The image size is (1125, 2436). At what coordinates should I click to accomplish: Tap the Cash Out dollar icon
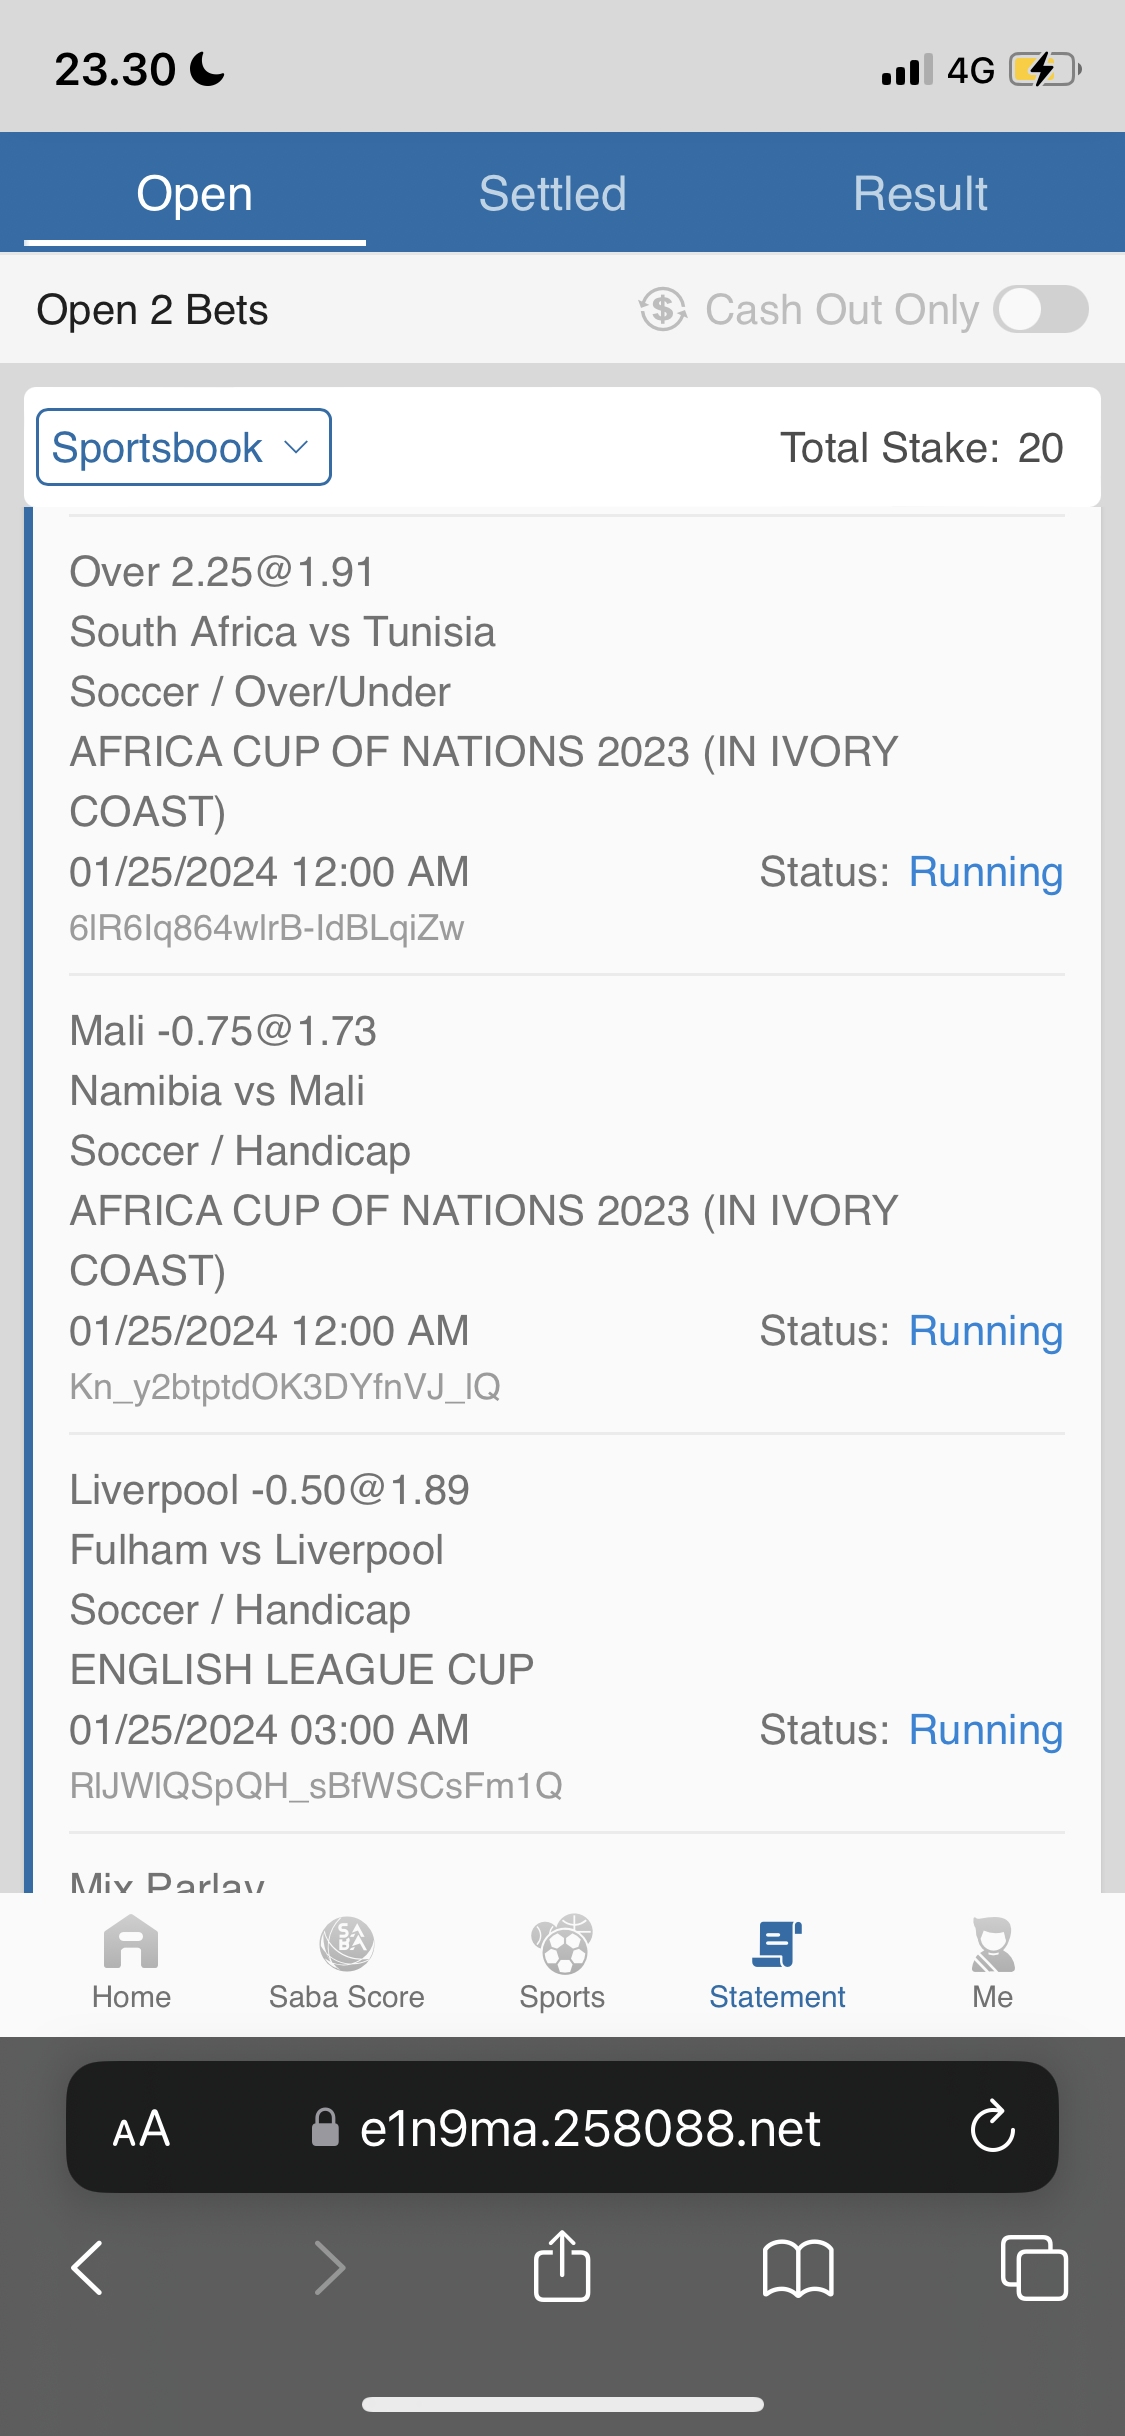(x=663, y=309)
